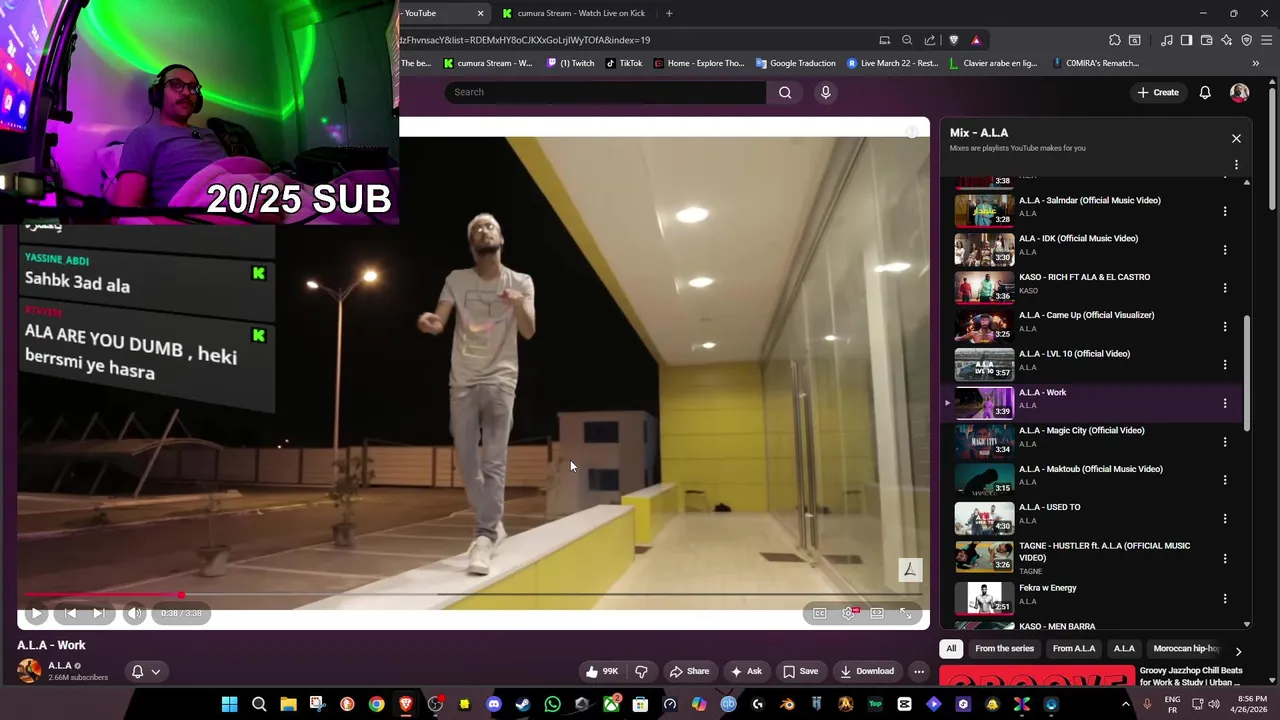Click the Ask button below the video

pos(746,671)
